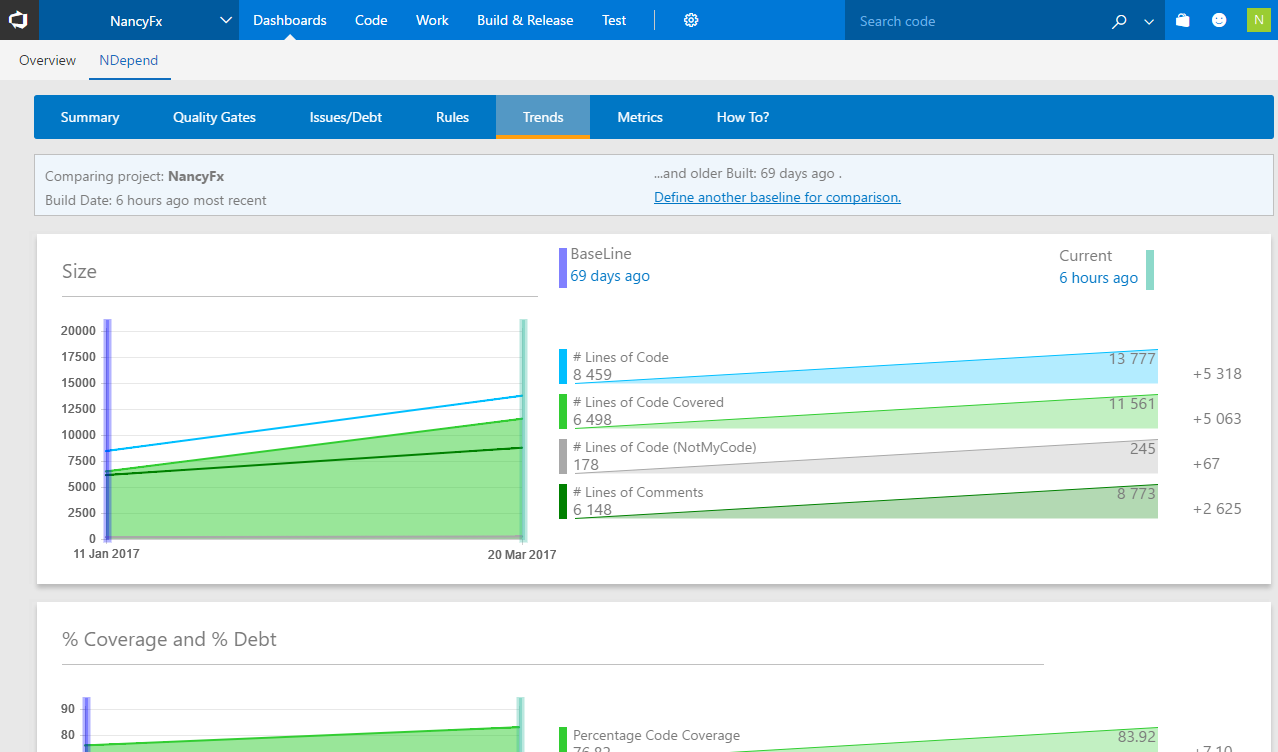Open the Marketplace shopping bag icon
Screen dimensions: 1278x752
coord(1182,20)
